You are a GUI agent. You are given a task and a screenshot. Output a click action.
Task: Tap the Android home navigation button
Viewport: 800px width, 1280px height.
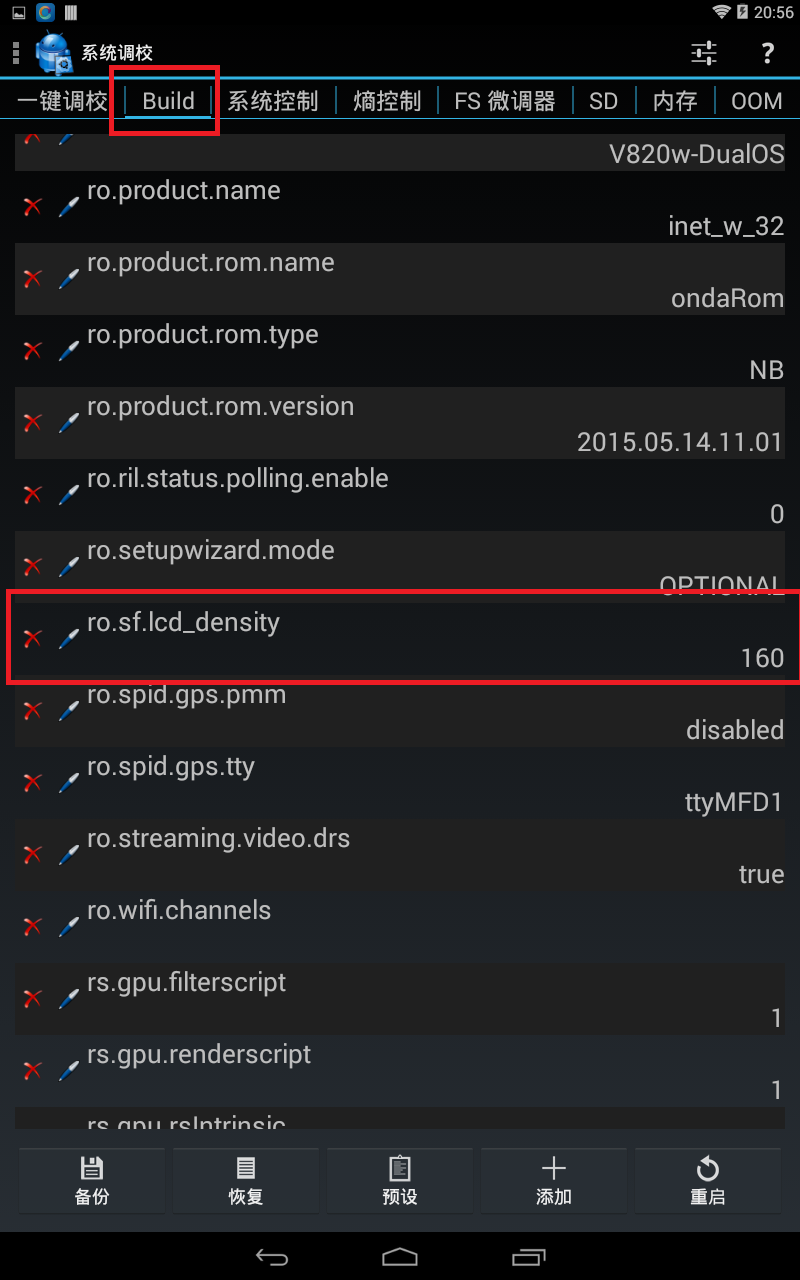400,1256
